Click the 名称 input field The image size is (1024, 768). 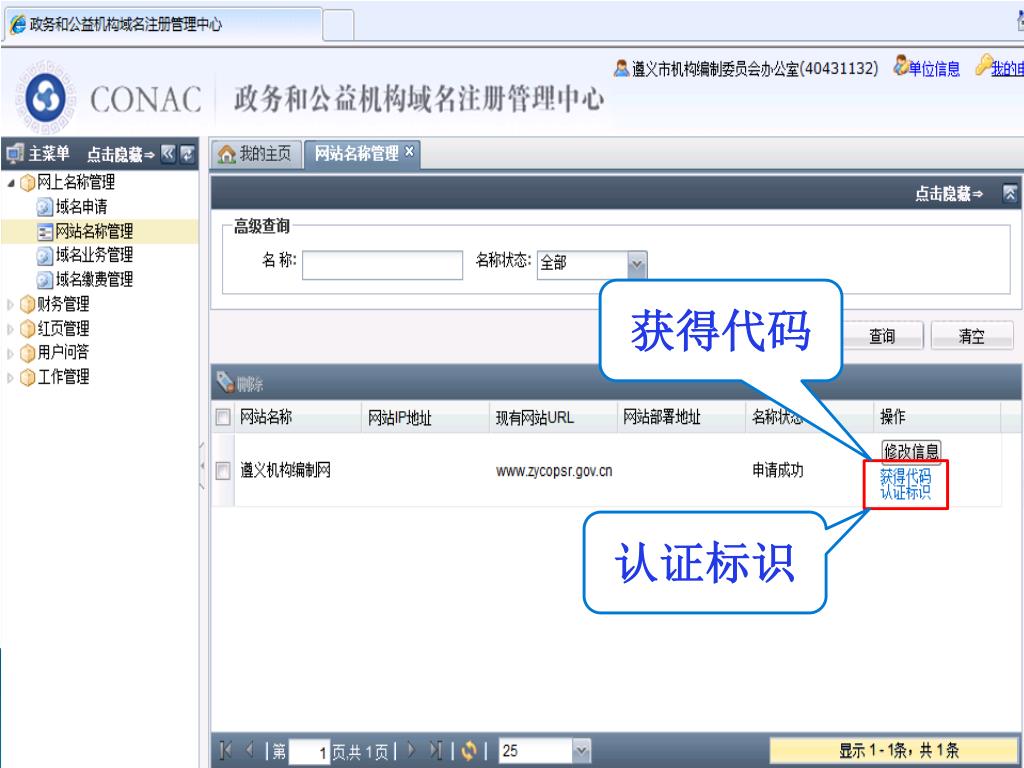(382, 265)
